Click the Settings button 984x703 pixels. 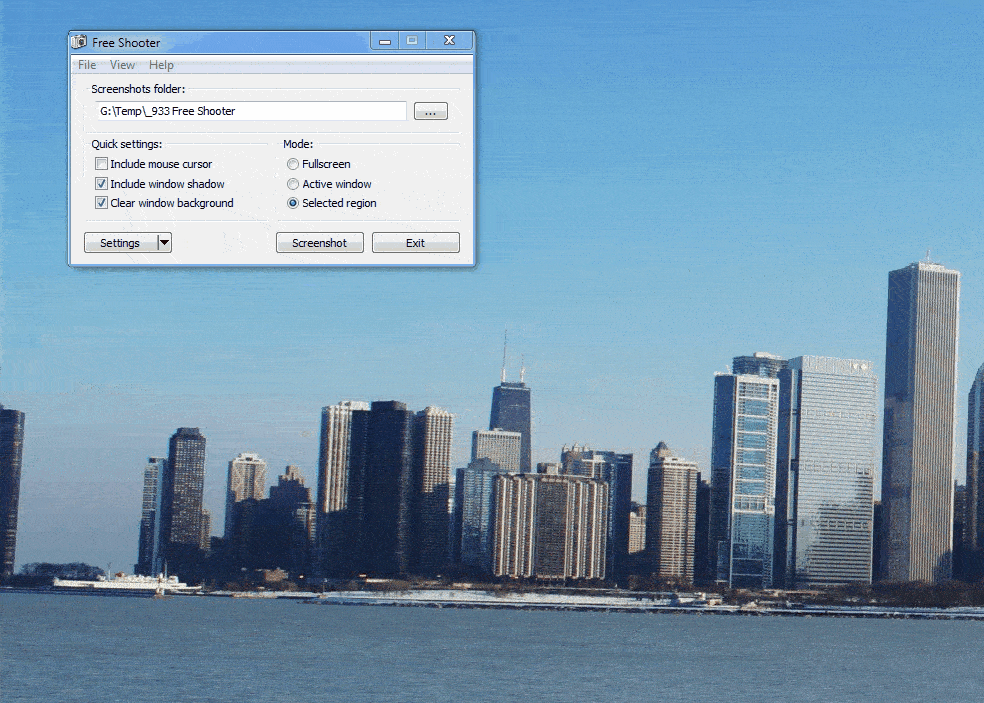(x=120, y=243)
